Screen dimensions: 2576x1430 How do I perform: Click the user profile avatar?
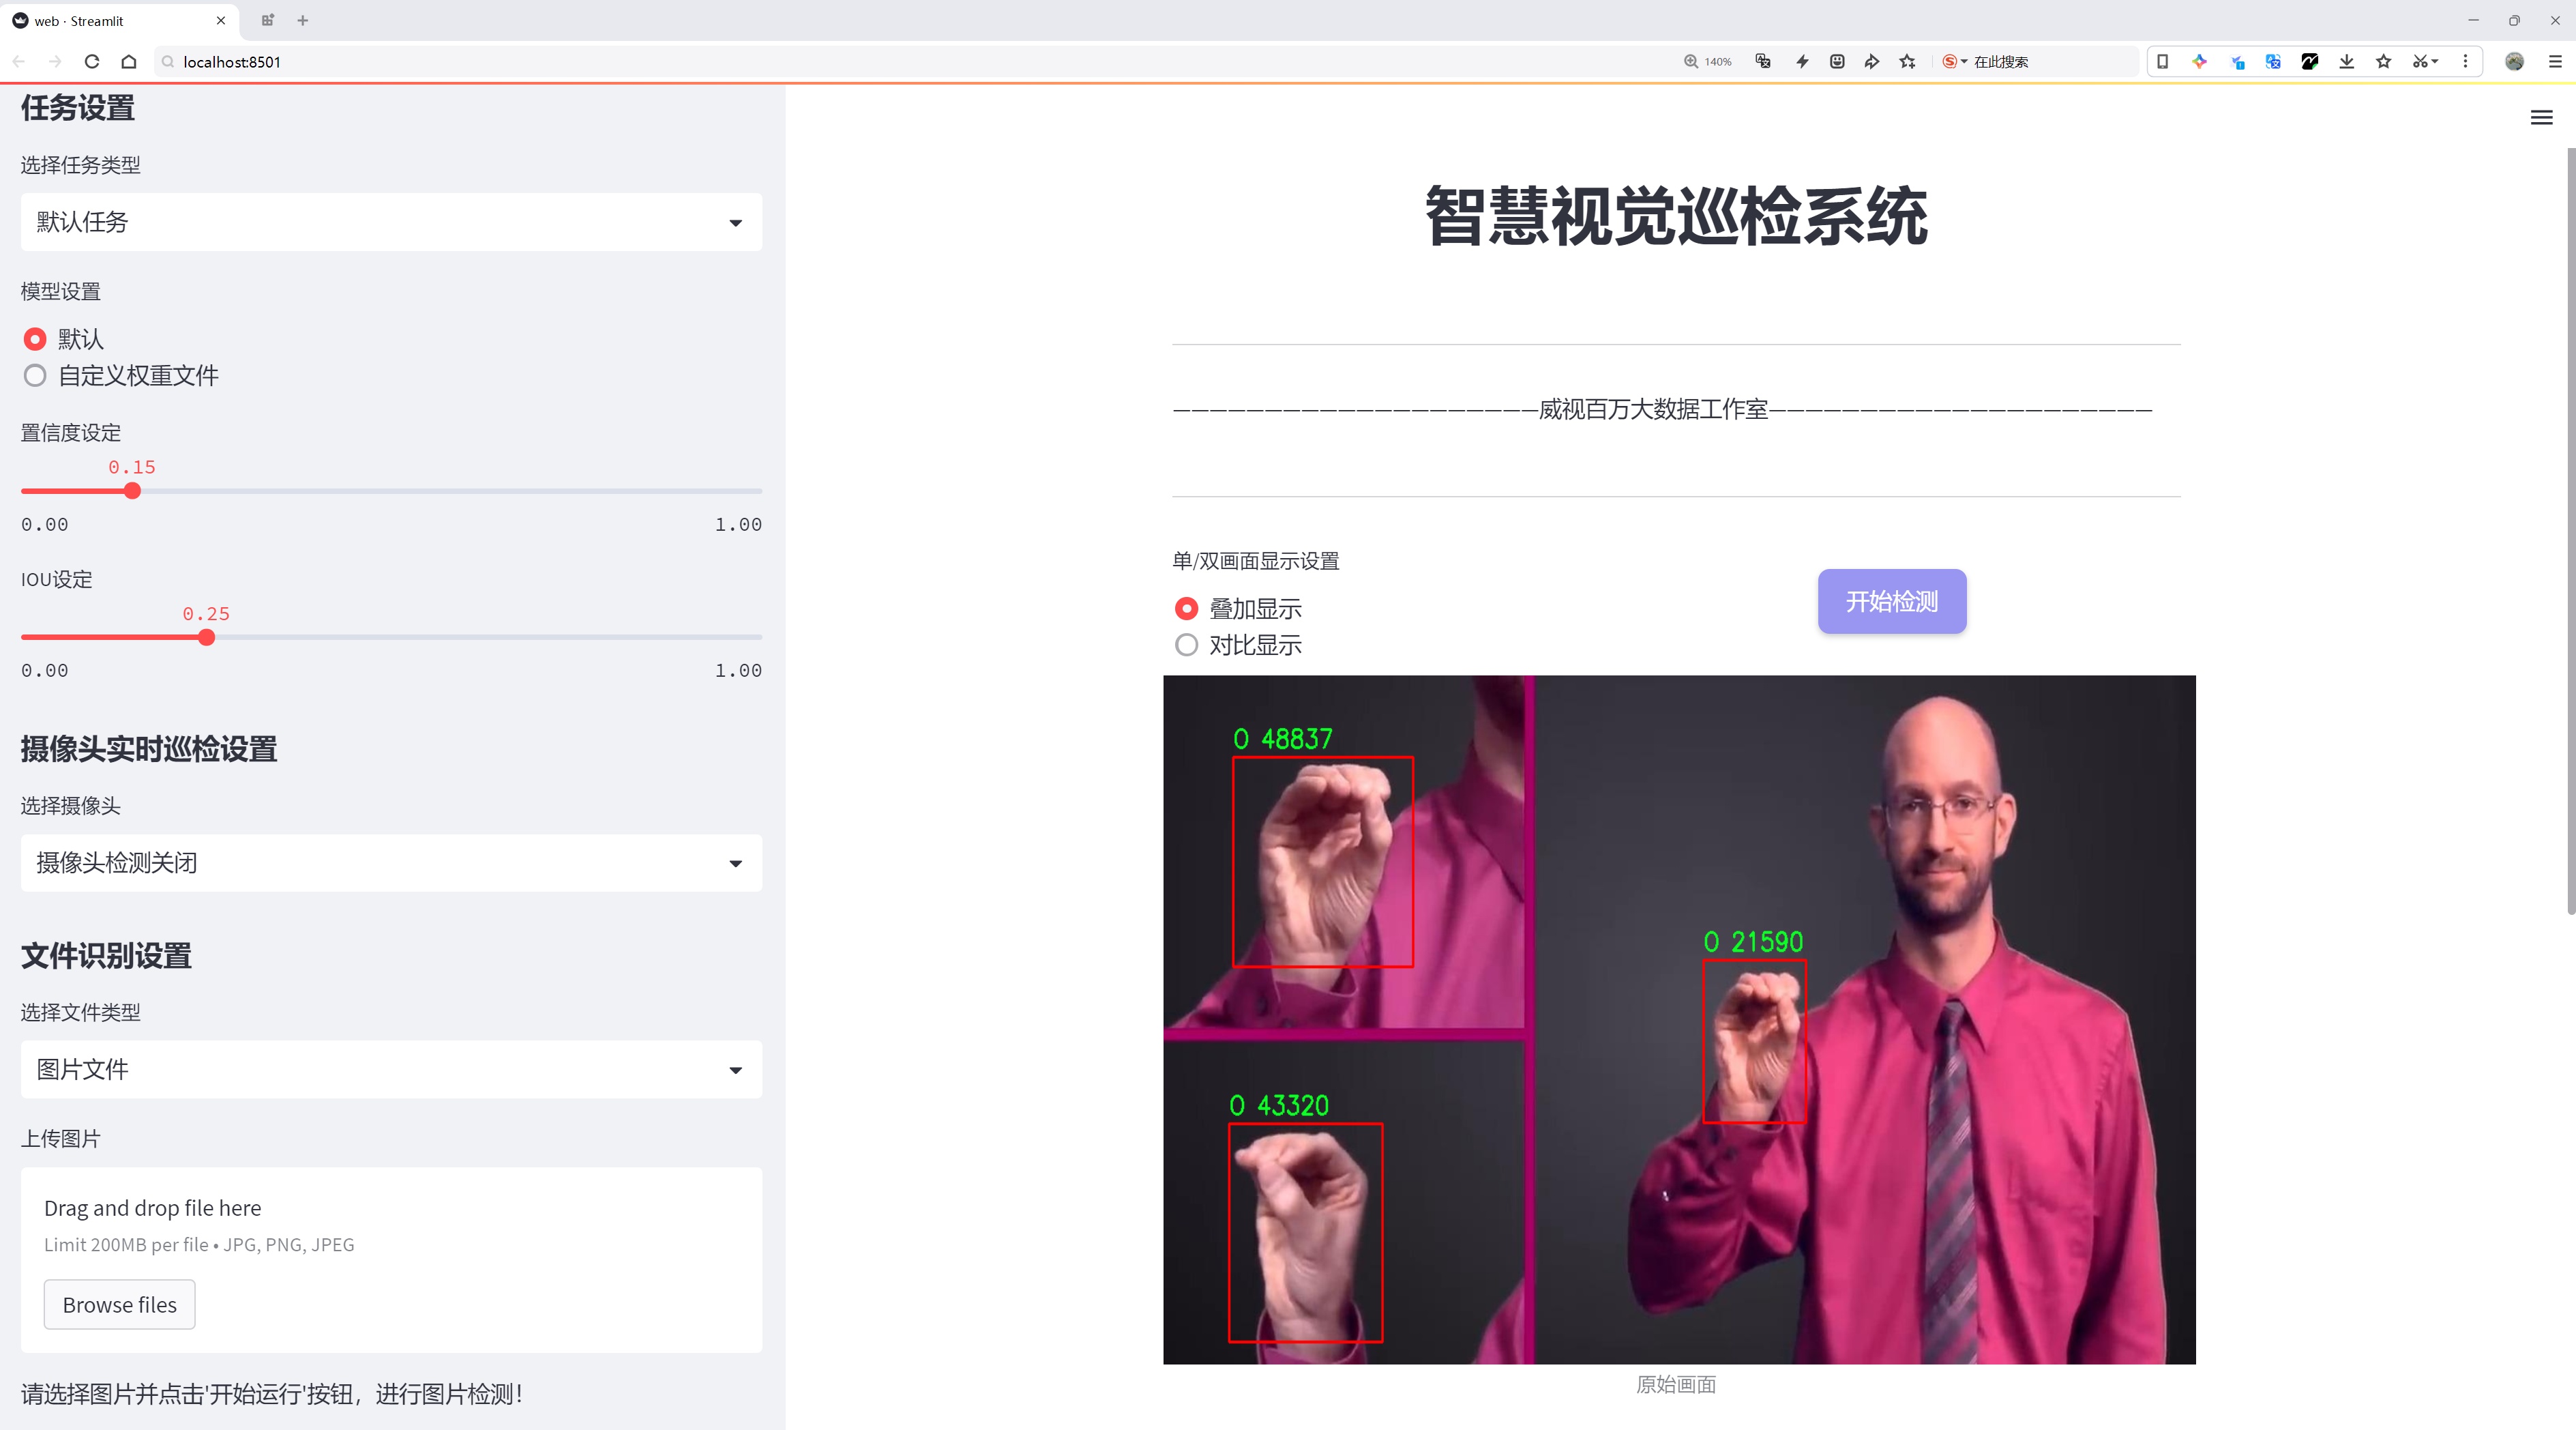2514,62
